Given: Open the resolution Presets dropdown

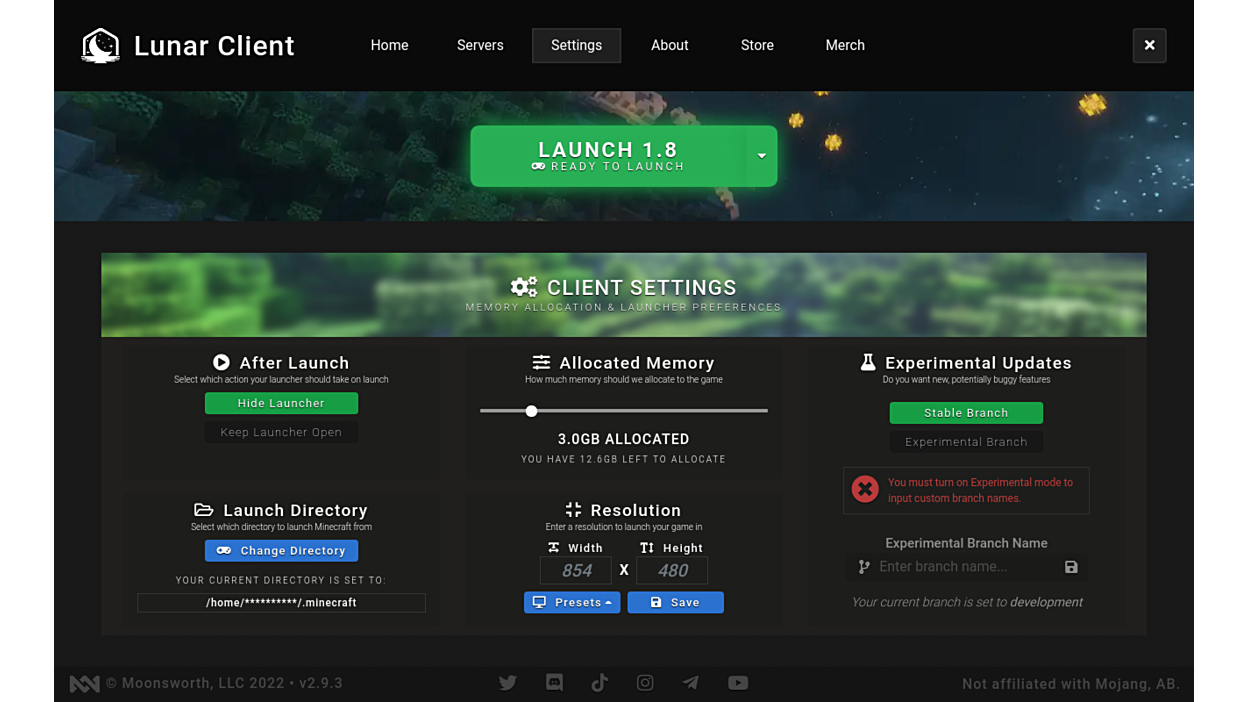Looking at the screenshot, I should [572, 602].
